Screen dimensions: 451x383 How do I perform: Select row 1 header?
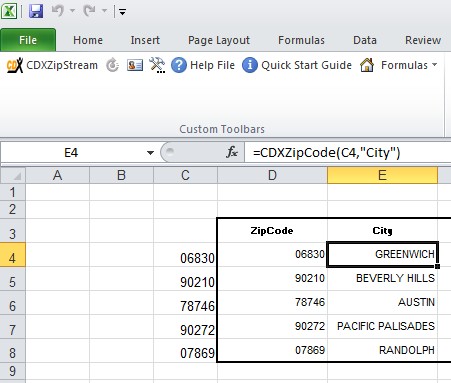coord(13,192)
